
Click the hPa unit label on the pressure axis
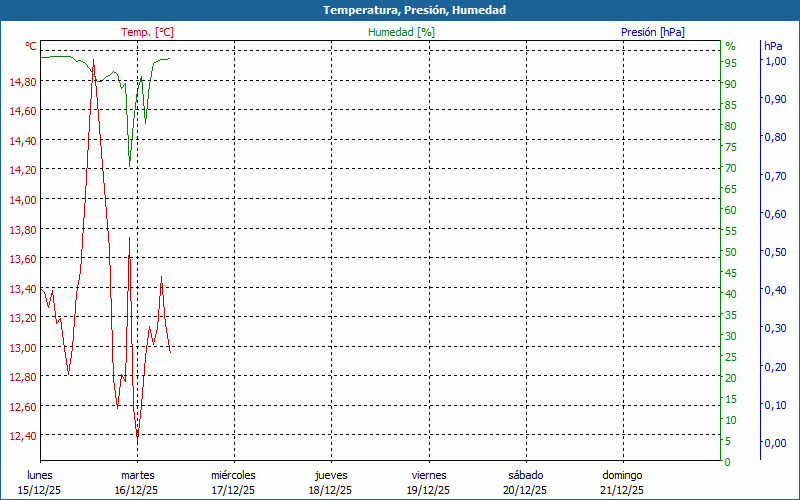[773, 46]
